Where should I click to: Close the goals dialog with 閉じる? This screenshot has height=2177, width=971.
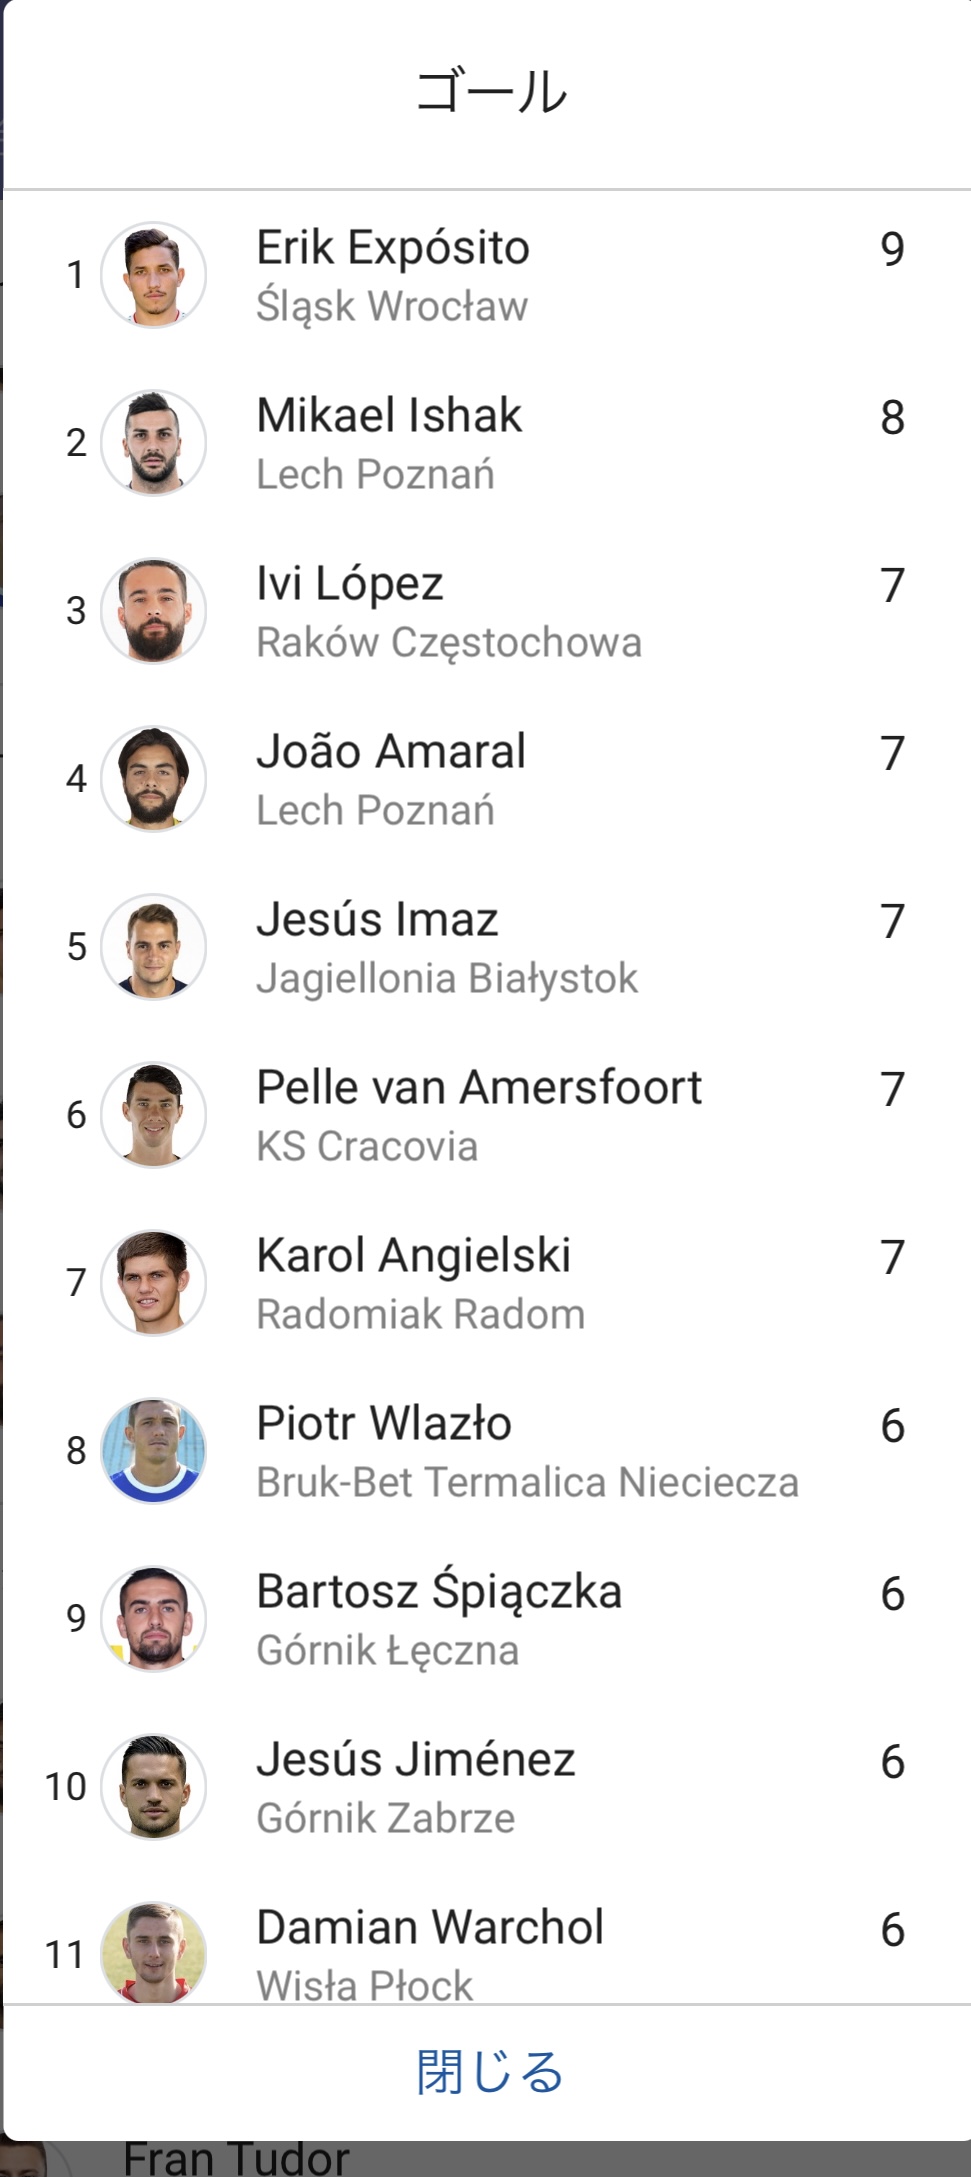489,2072
